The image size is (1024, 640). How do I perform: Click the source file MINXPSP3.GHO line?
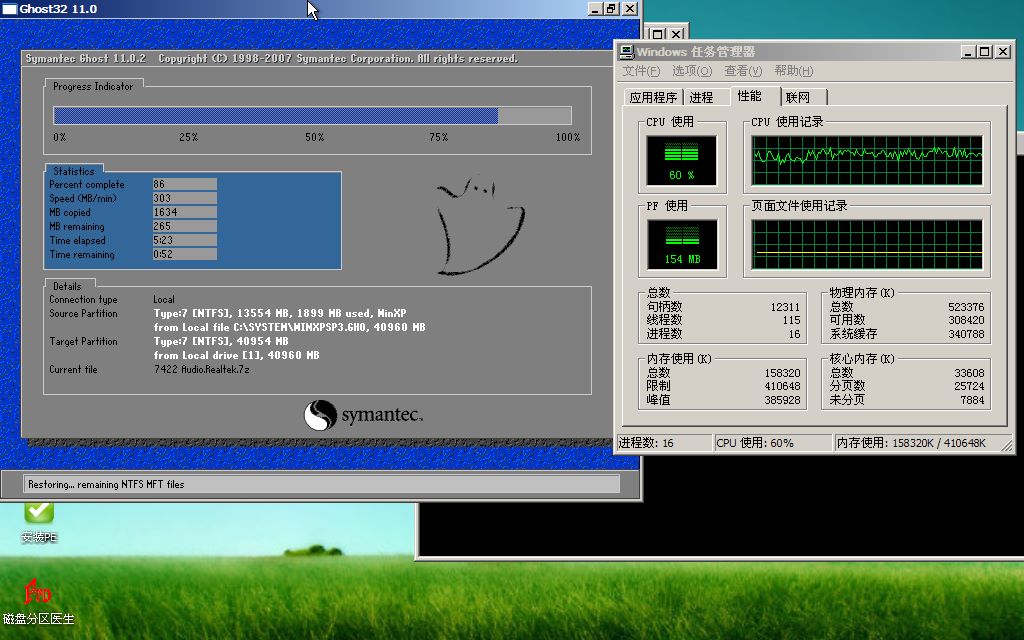[289, 327]
